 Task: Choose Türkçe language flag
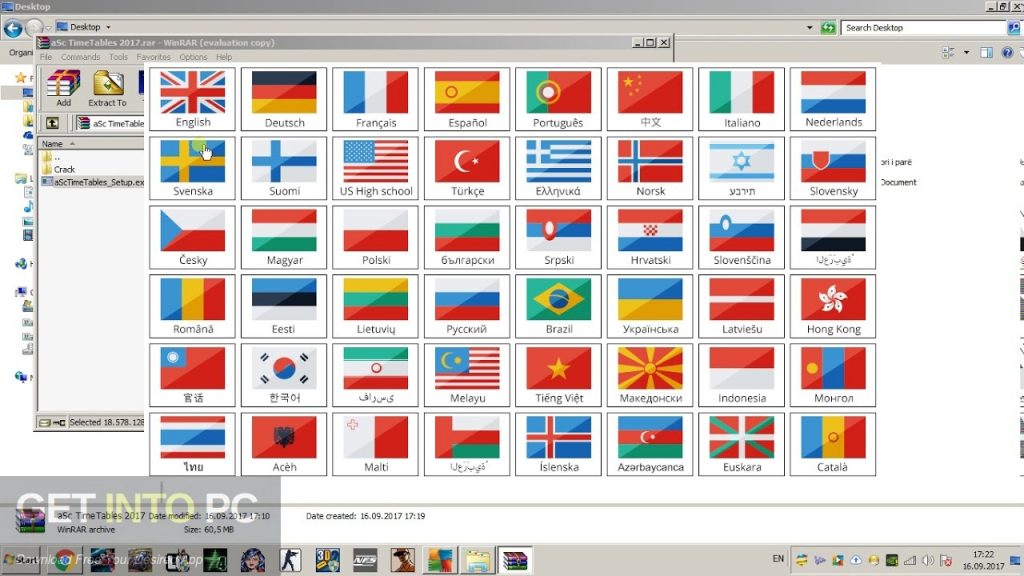click(467, 168)
